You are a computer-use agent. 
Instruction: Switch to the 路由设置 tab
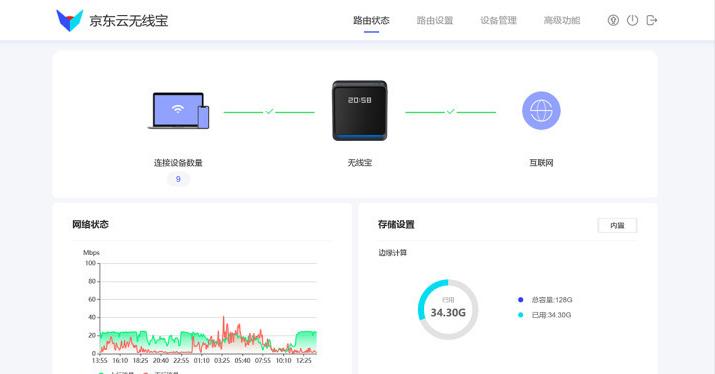click(x=435, y=21)
